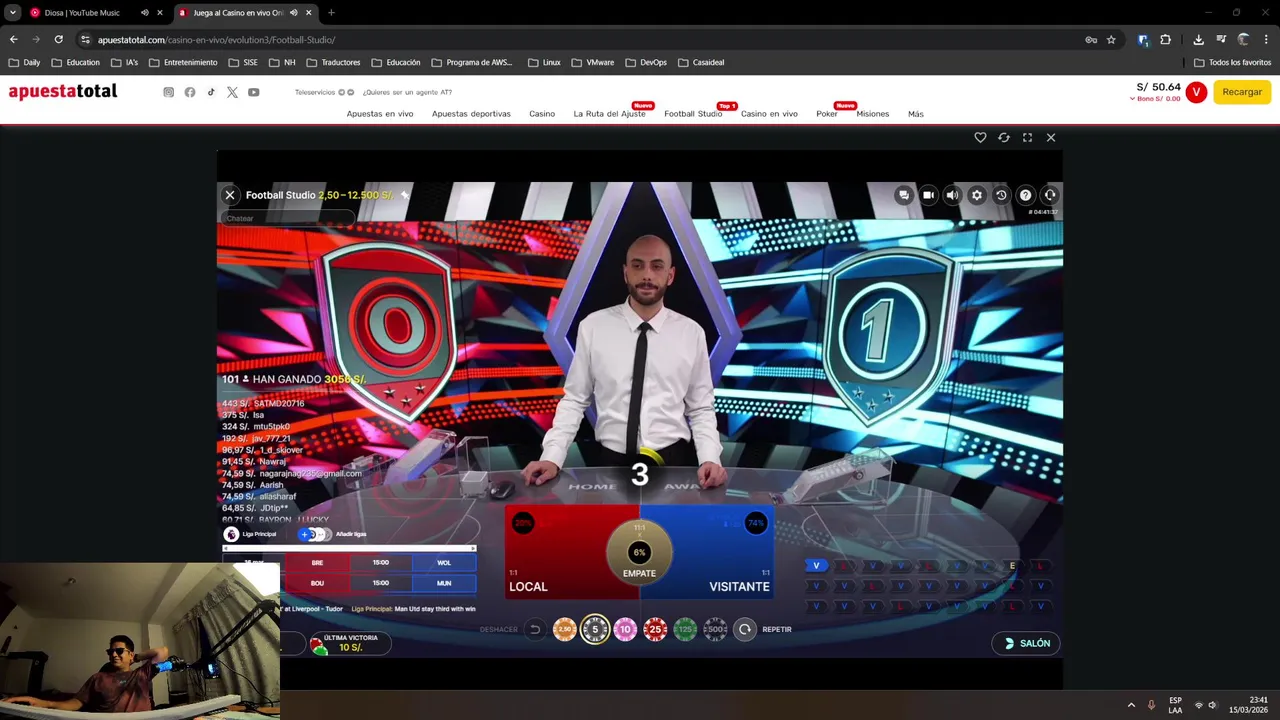
Task: Select the 5 betting chip
Action: point(595,629)
